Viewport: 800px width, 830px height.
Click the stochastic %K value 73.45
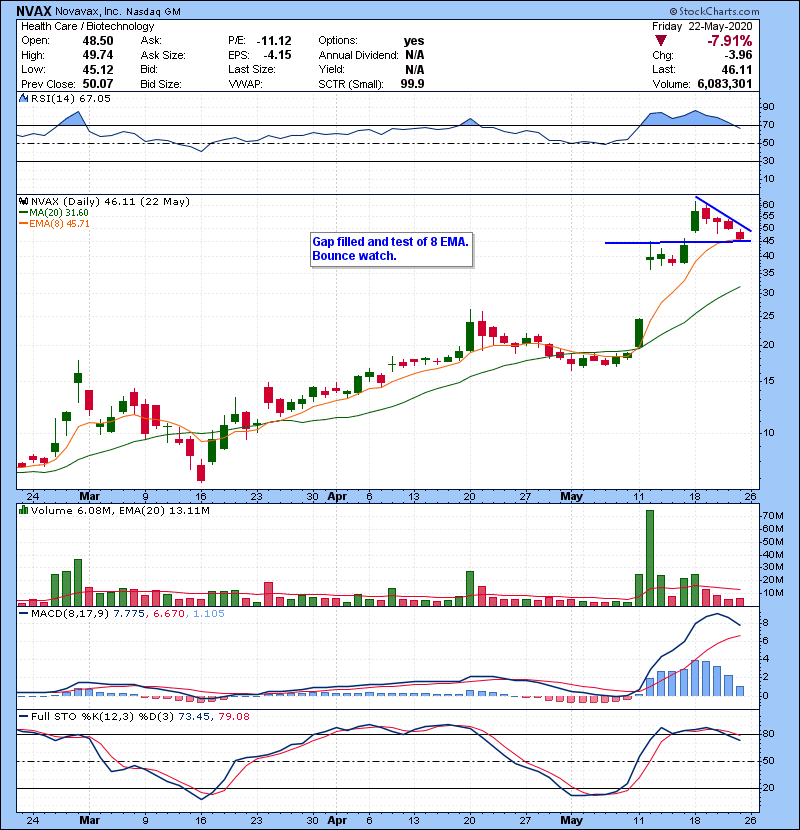pos(193,716)
